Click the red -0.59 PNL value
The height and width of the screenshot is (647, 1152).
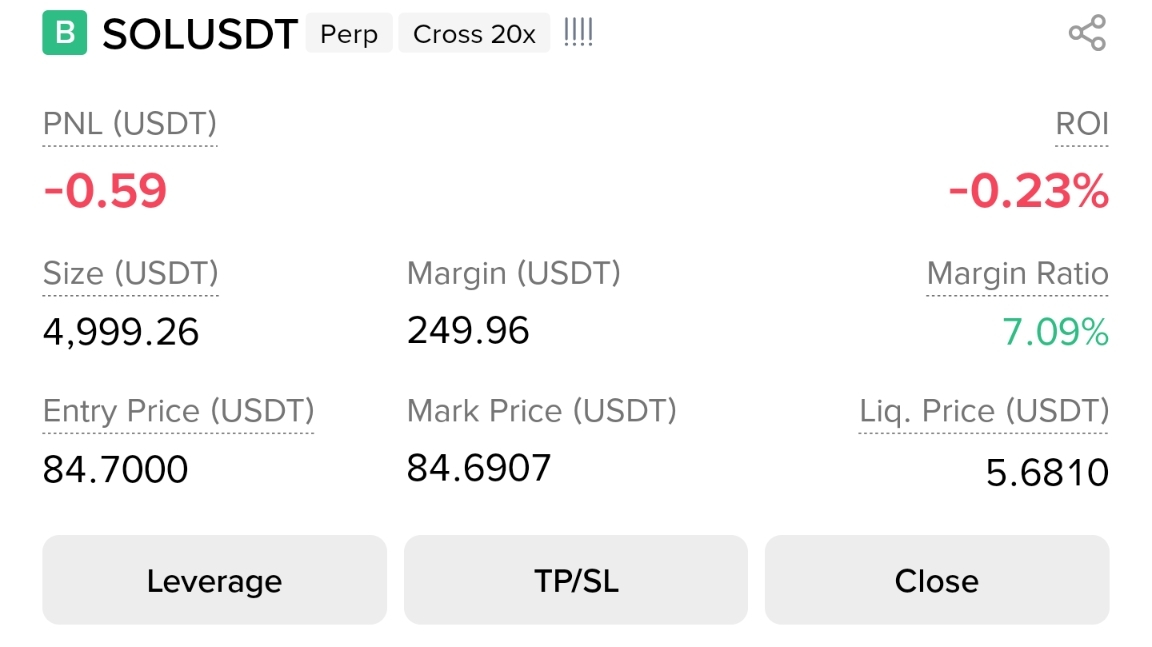(105, 190)
